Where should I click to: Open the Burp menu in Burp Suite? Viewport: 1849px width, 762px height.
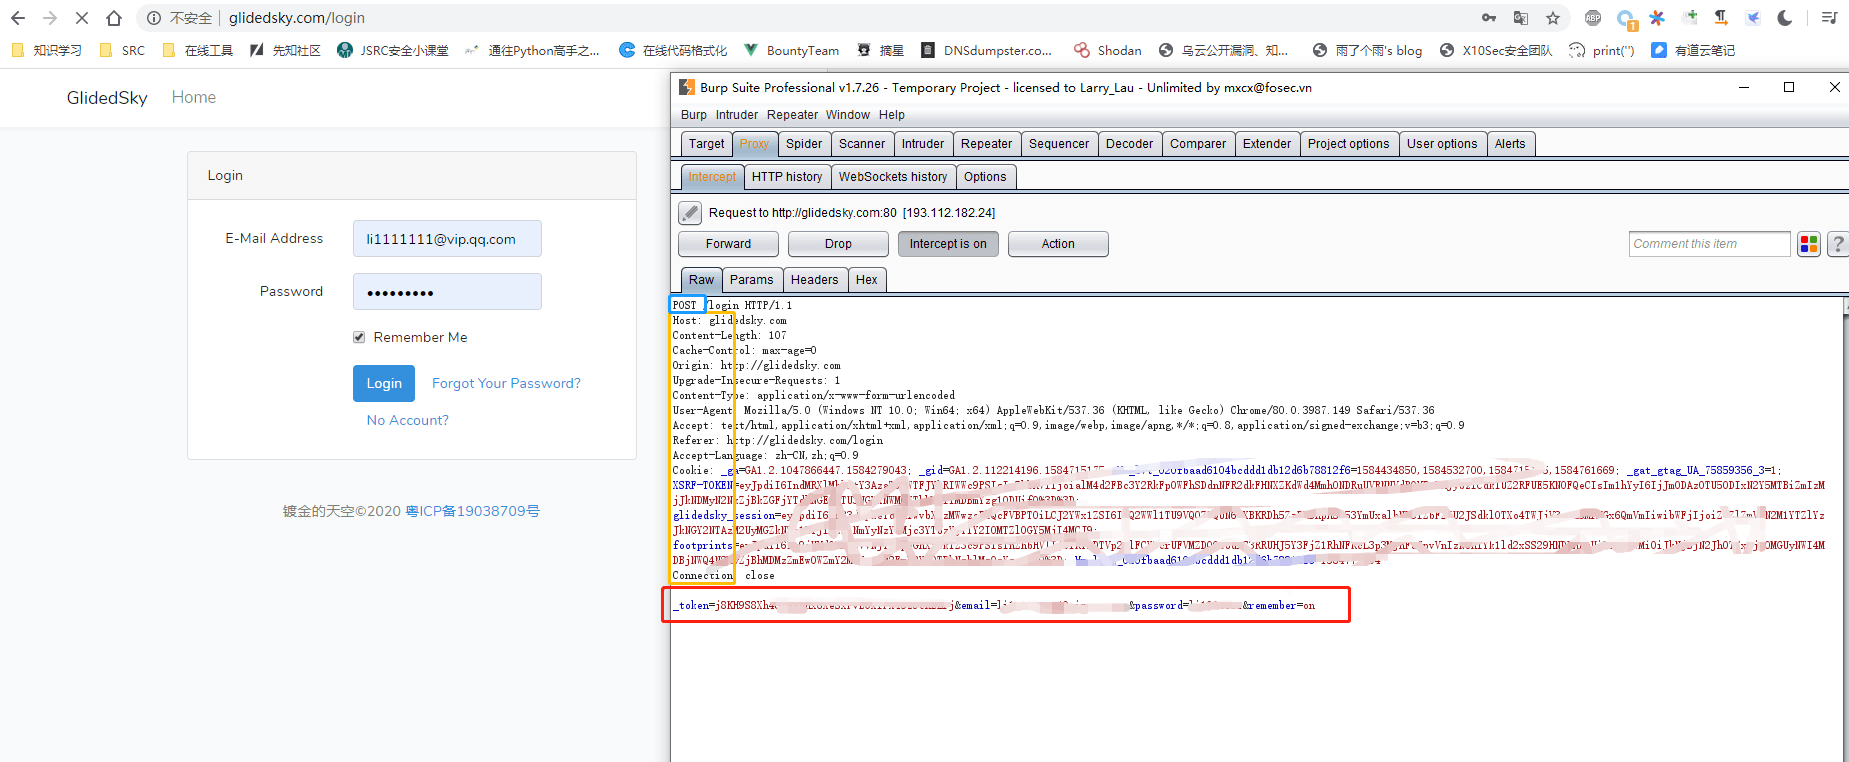(694, 115)
